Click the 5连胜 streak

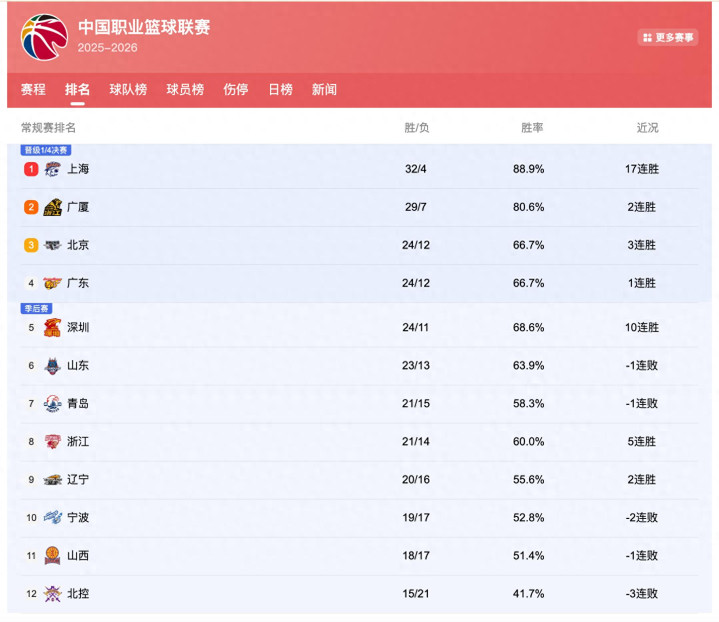(642, 442)
